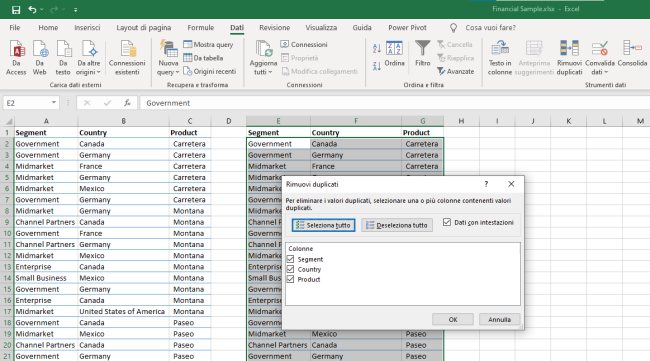
Task: Switch to the Power Pivot tab
Action: coord(407,27)
